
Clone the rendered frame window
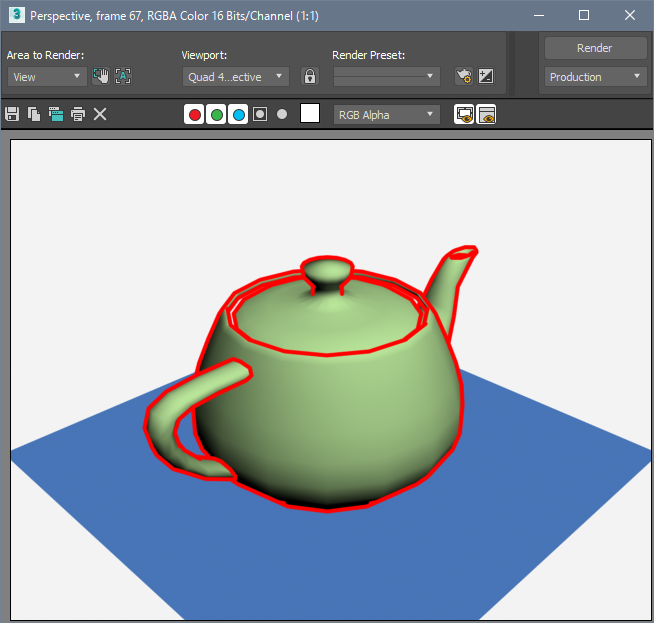coord(56,114)
